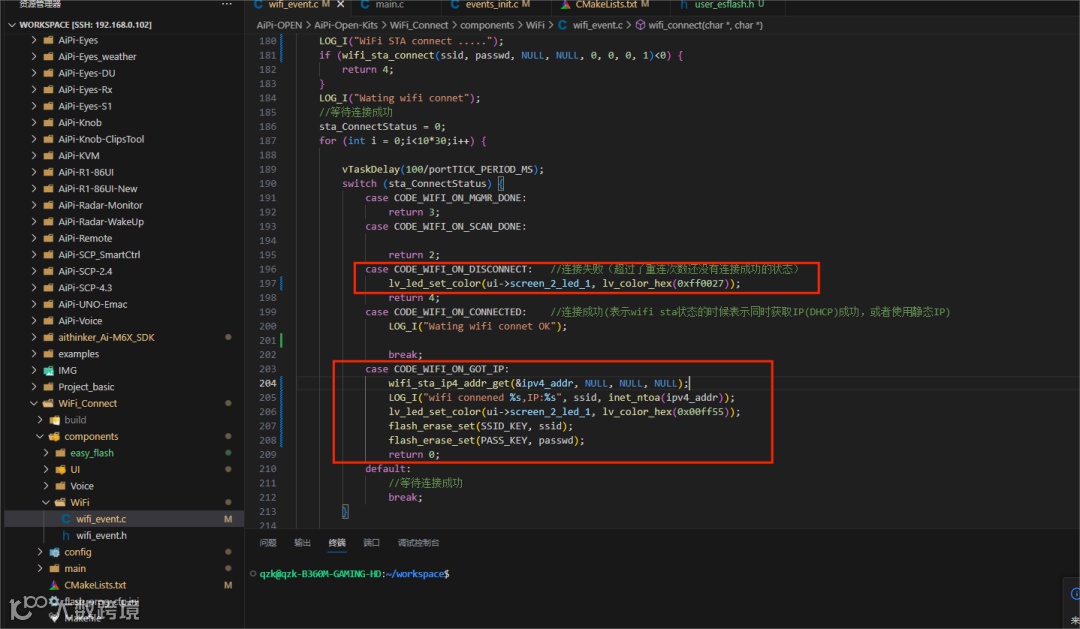Click the C file icon of wifi_event.c

(66, 519)
